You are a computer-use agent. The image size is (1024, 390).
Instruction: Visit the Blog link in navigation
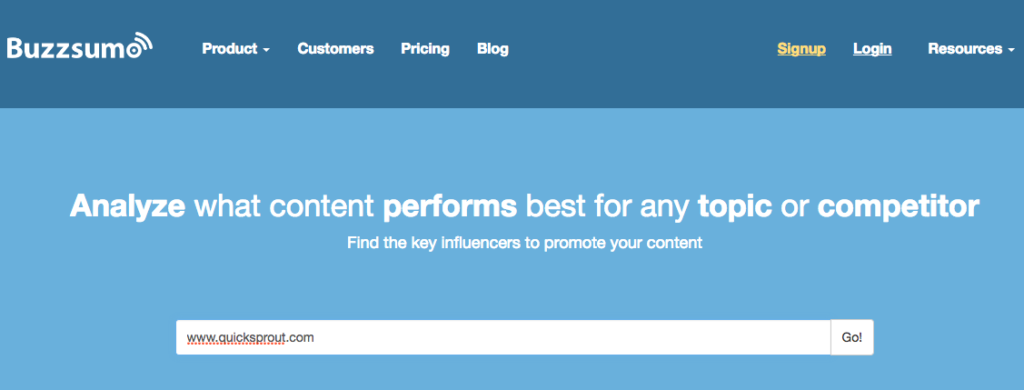(x=492, y=49)
